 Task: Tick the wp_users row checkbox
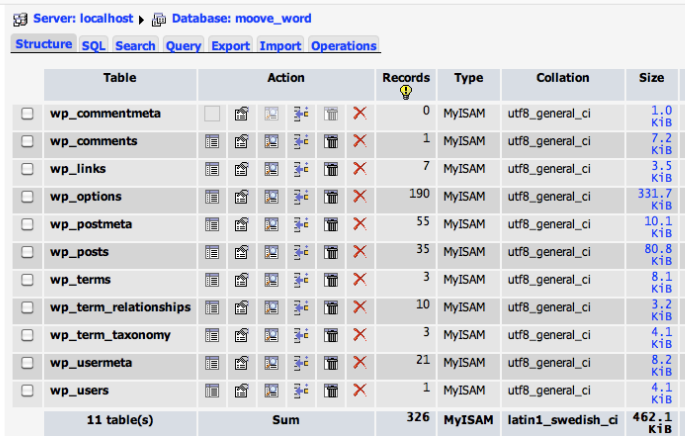[x=27, y=391]
